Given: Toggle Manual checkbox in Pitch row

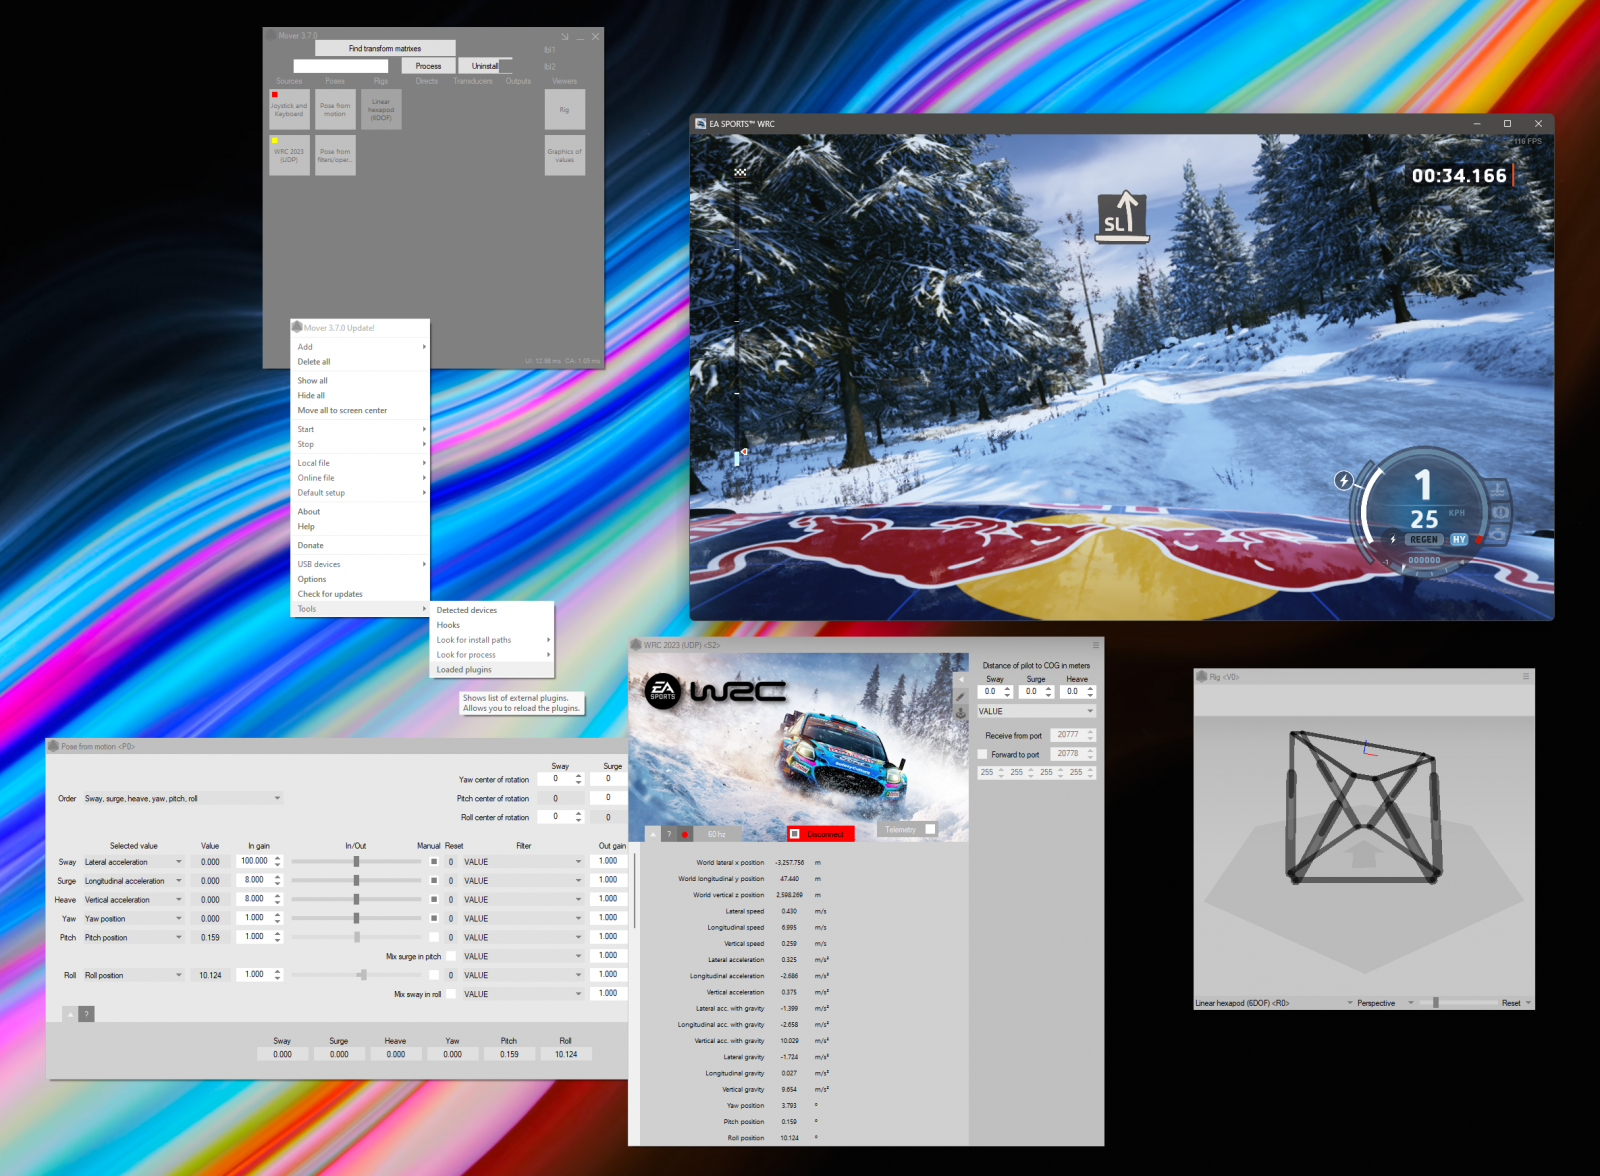Looking at the screenshot, I should (434, 937).
